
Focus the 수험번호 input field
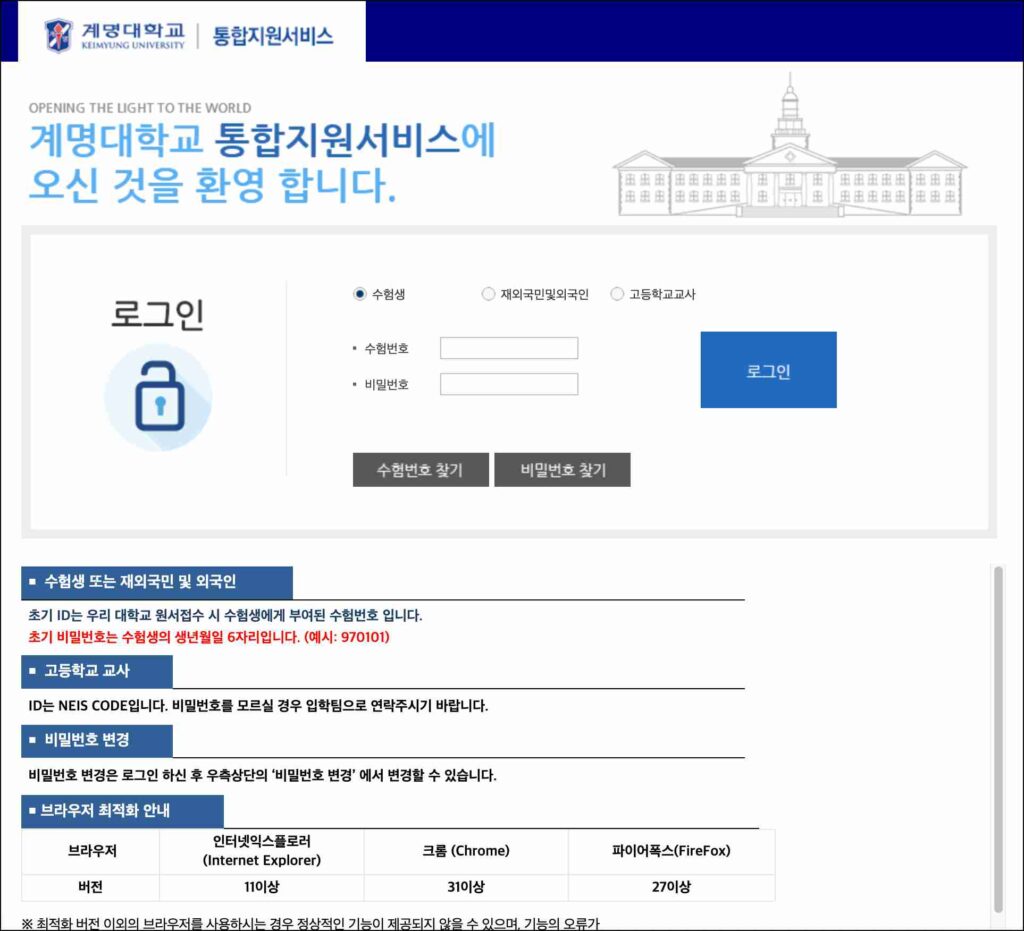pyautogui.click(x=509, y=348)
